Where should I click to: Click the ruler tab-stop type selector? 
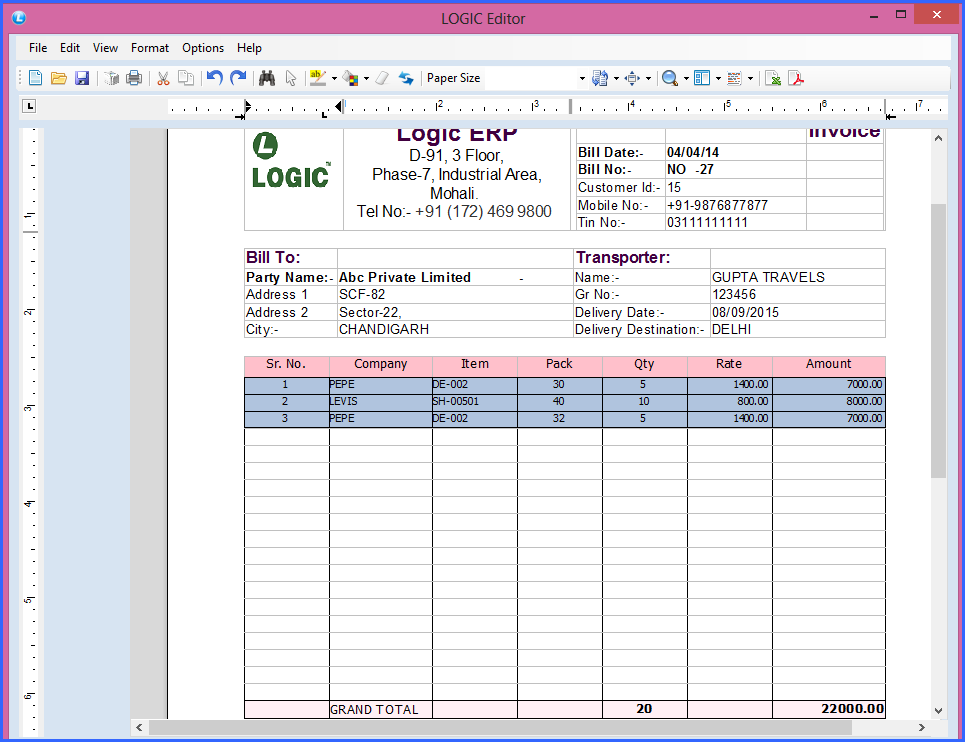pyautogui.click(x=29, y=106)
